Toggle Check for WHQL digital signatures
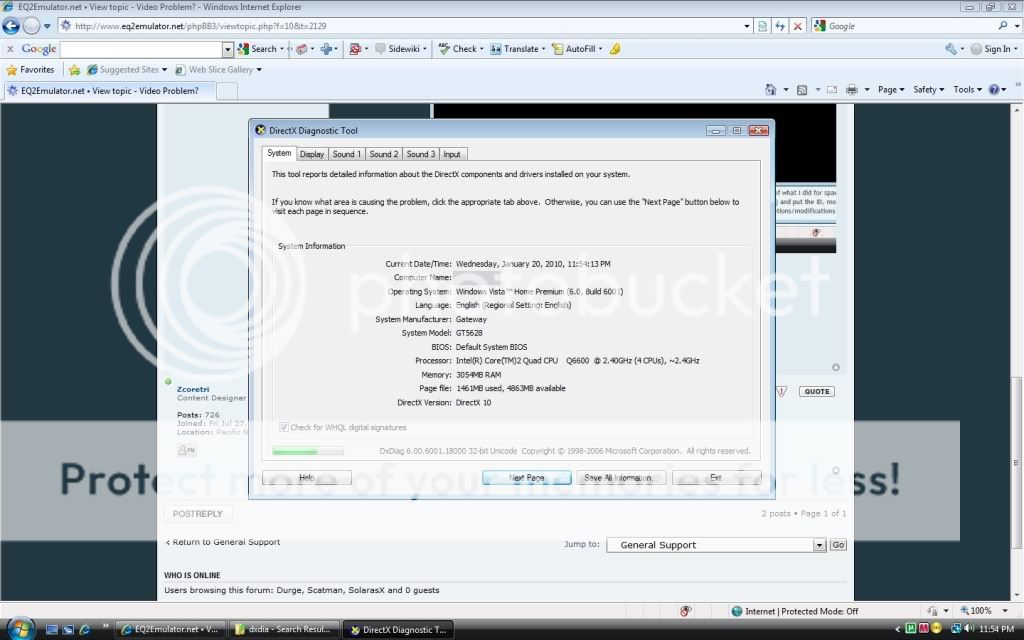1024x640 pixels. coord(284,427)
